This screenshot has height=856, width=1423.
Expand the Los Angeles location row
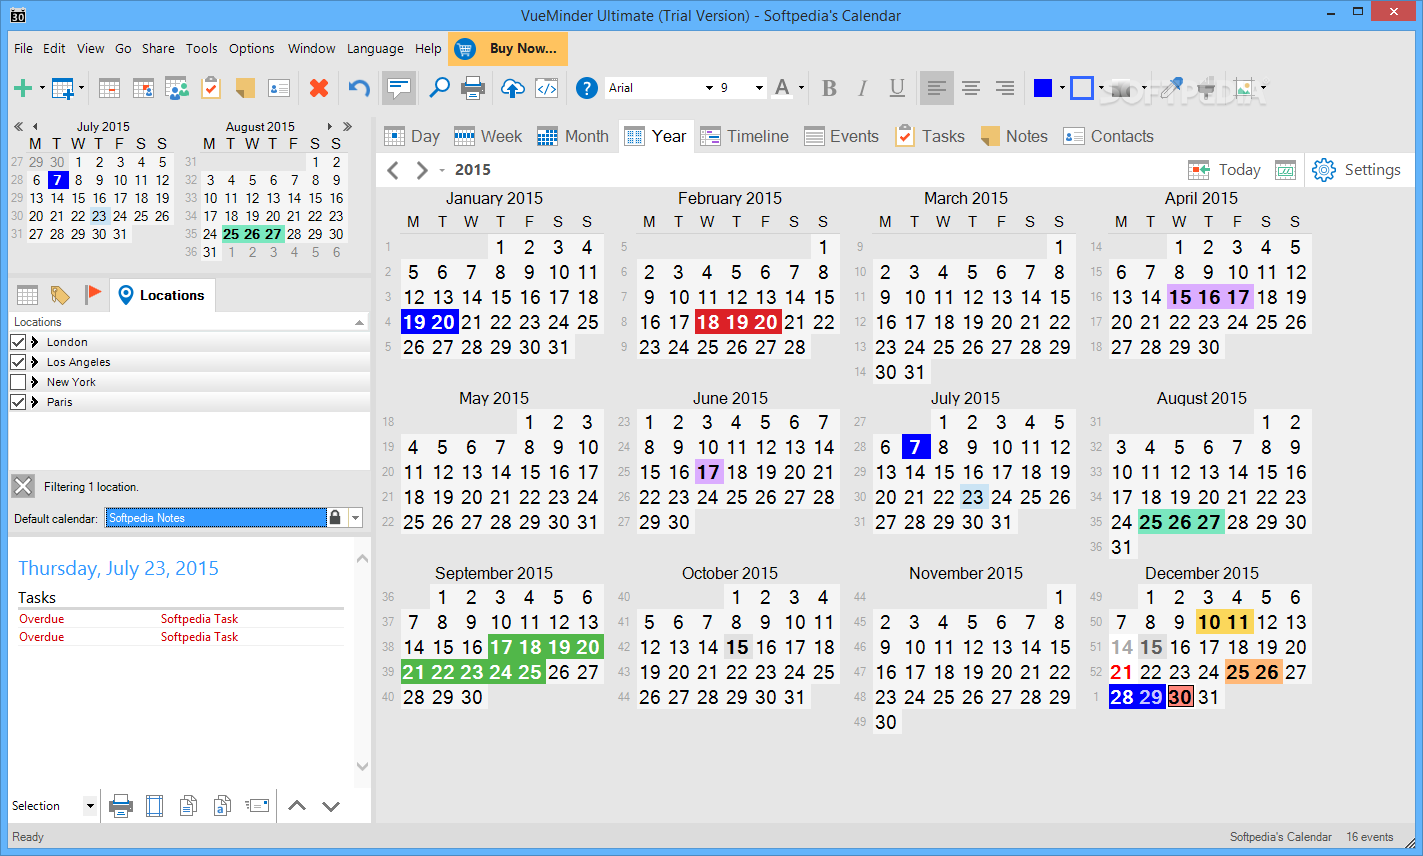click(35, 362)
